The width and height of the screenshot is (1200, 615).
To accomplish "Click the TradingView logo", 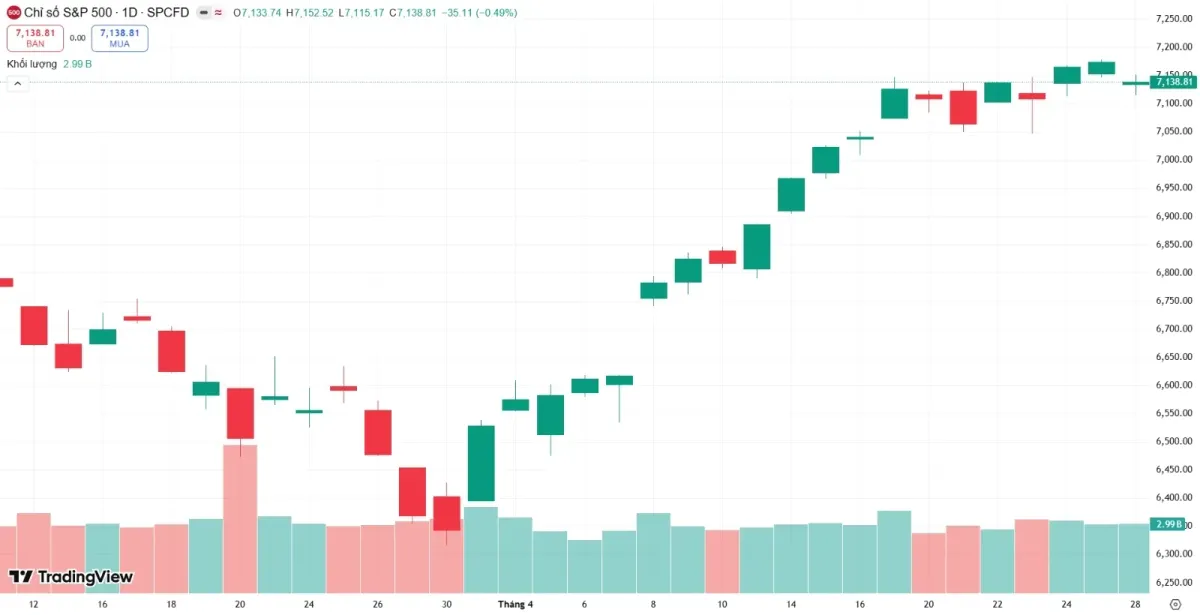I will point(70,577).
